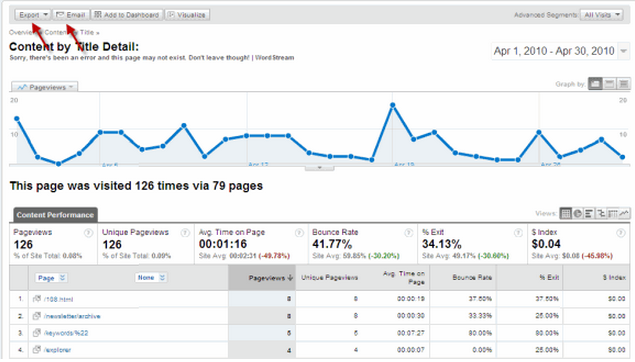Click the Visualize button
This screenshot has width=635, height=362.
tap(187, 15)
